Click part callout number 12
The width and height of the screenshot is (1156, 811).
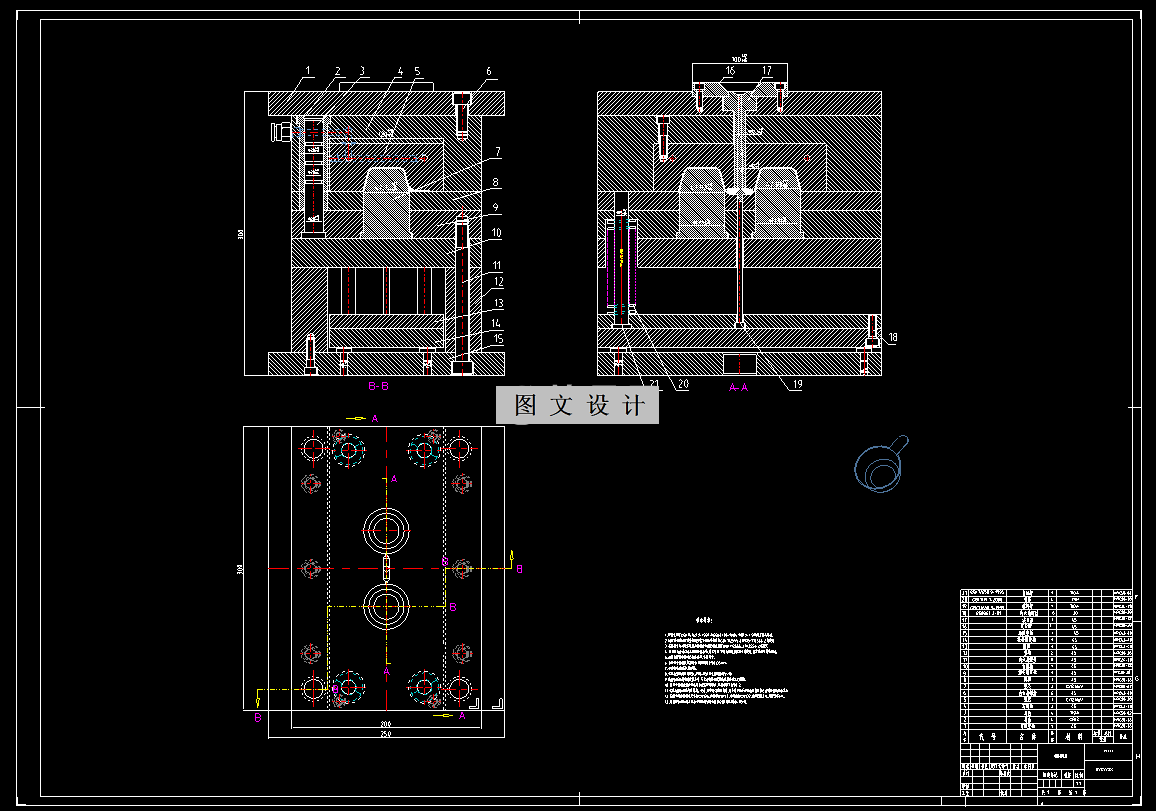[x=498, y=282]
